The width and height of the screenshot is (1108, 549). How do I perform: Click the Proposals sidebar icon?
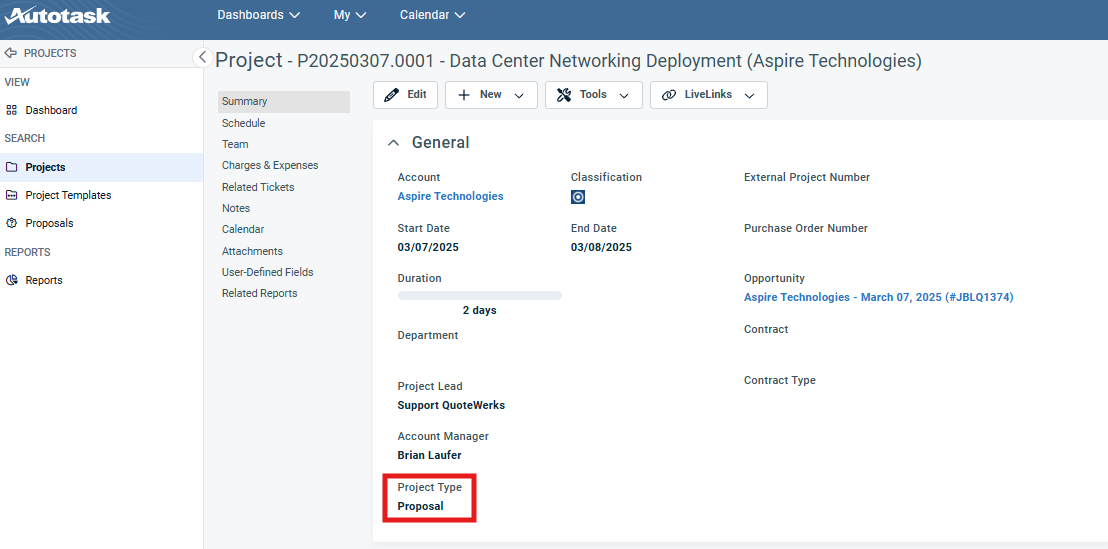[12, 223]
